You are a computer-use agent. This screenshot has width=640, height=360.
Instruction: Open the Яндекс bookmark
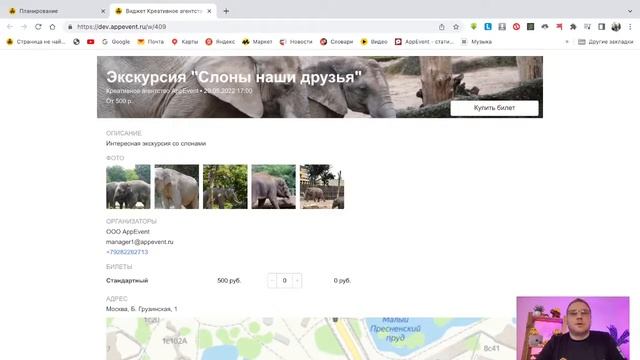220,42
